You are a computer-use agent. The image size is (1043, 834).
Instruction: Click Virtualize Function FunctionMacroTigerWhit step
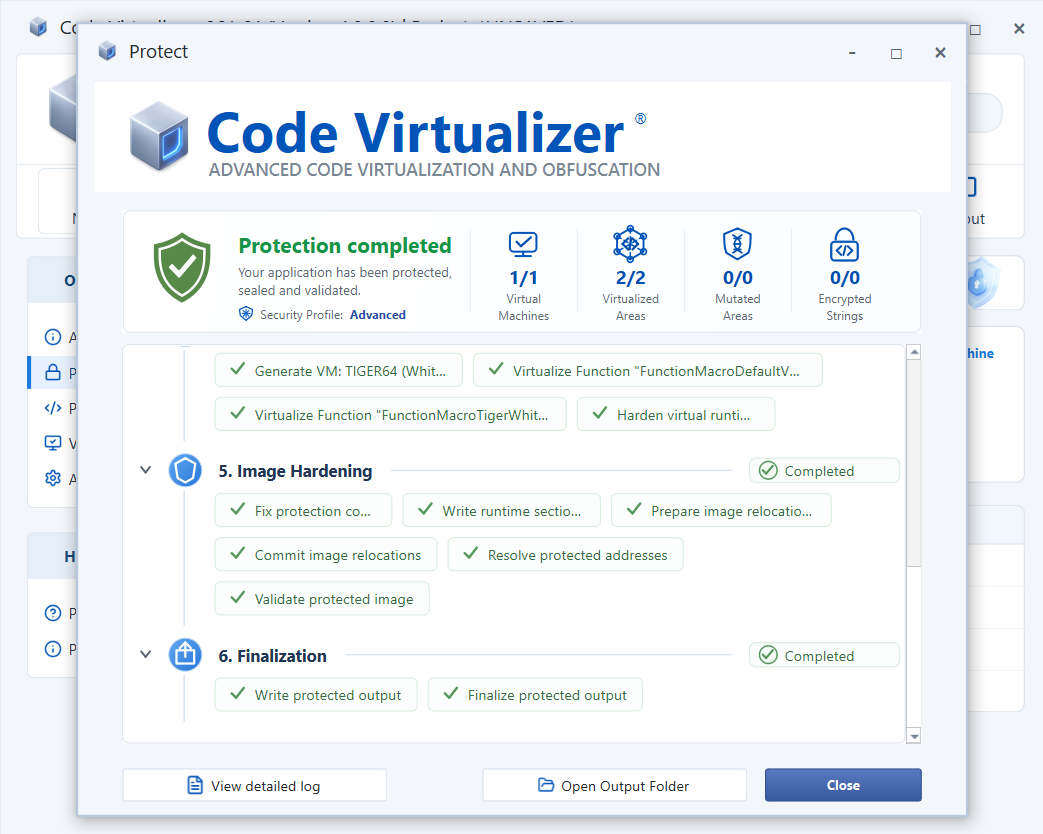click(x=390, y=414)
